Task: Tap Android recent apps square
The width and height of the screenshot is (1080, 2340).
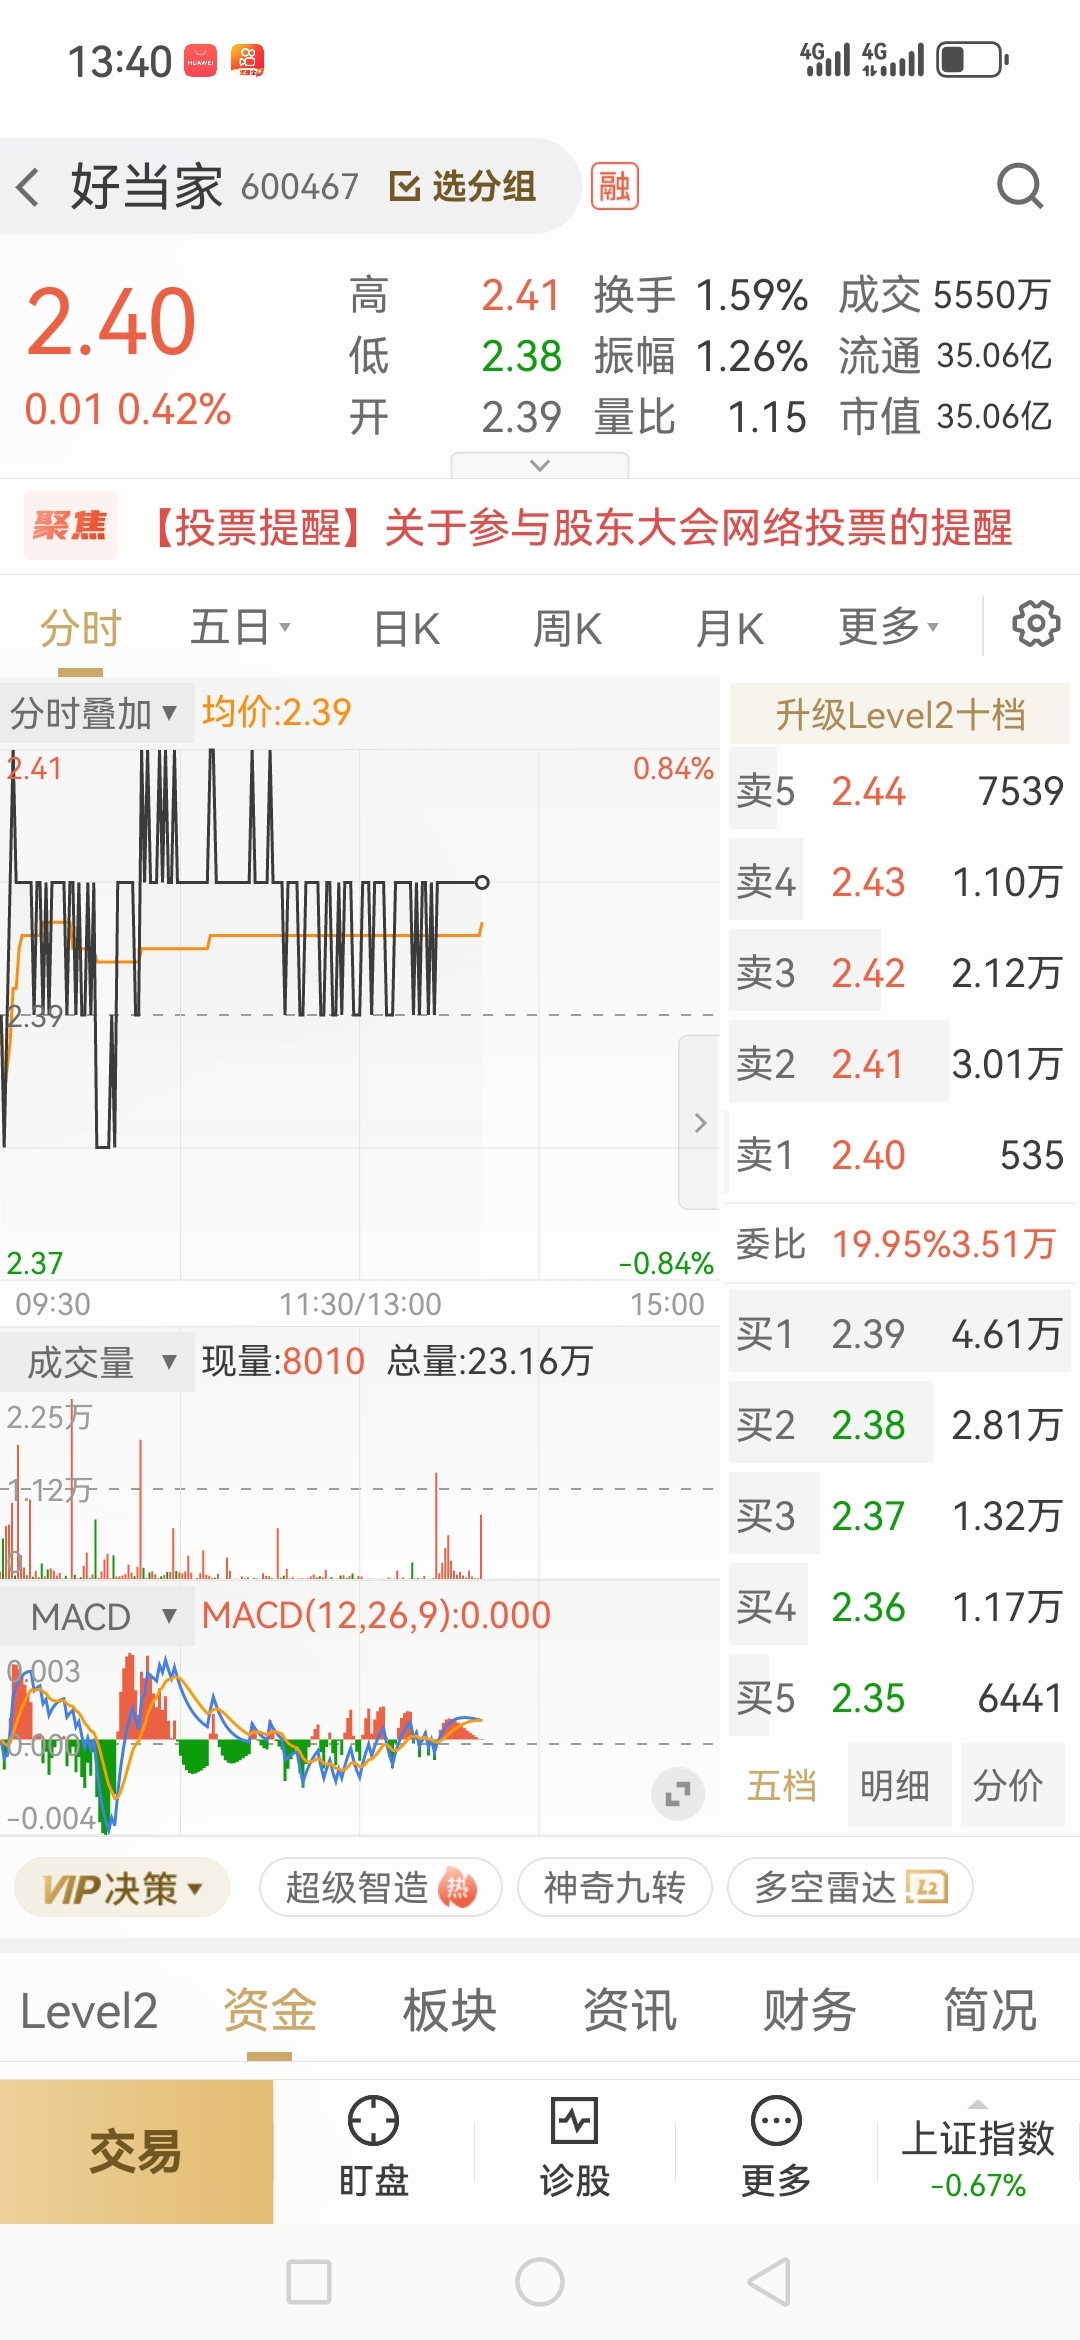Action: click(x=309, y=2282)
